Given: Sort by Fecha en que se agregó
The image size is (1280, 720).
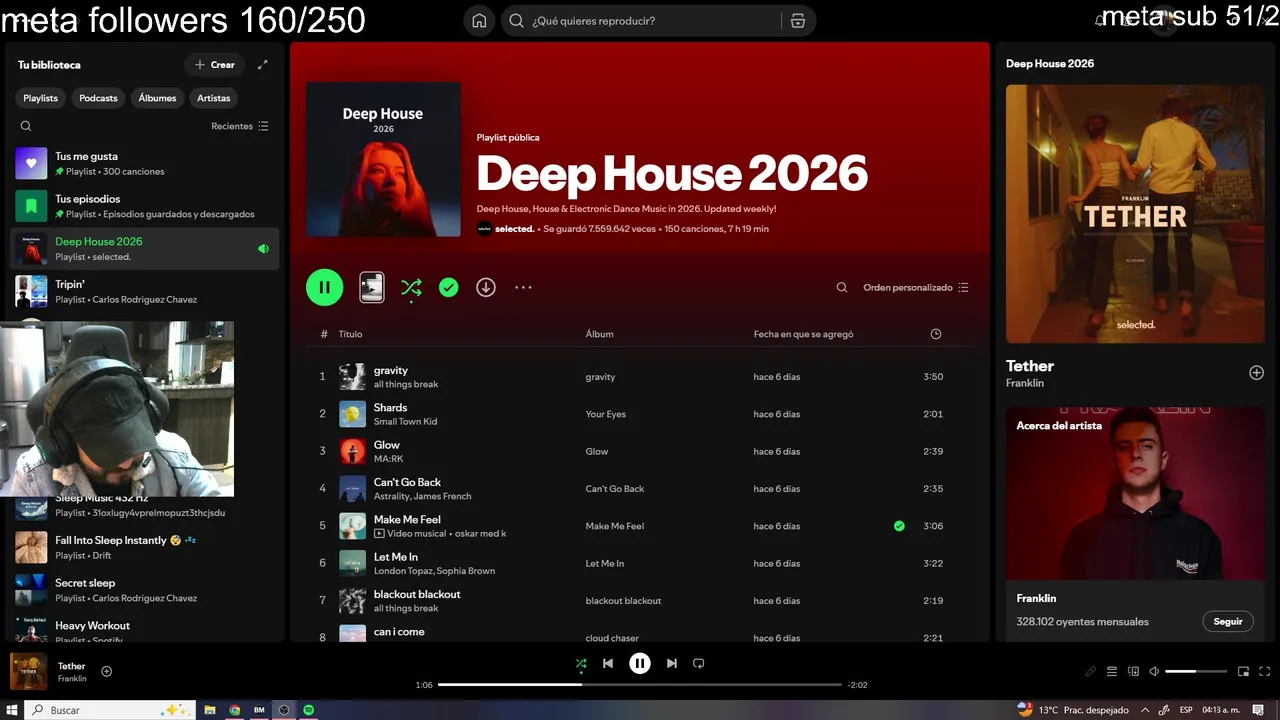Looking at the screenshot, I should (x=803, y=334).
